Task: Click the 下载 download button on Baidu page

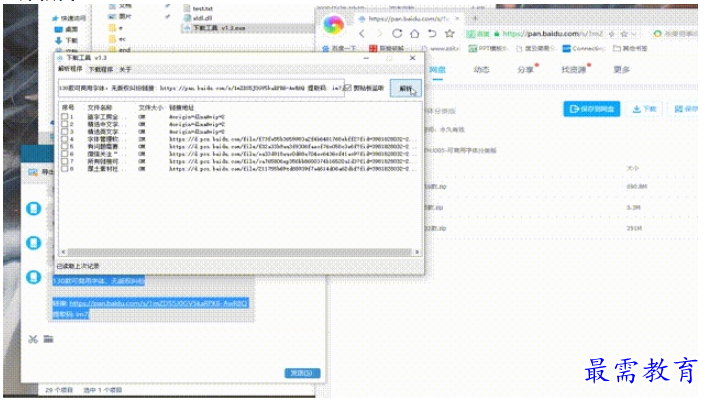Action: (x=644, y=109)
